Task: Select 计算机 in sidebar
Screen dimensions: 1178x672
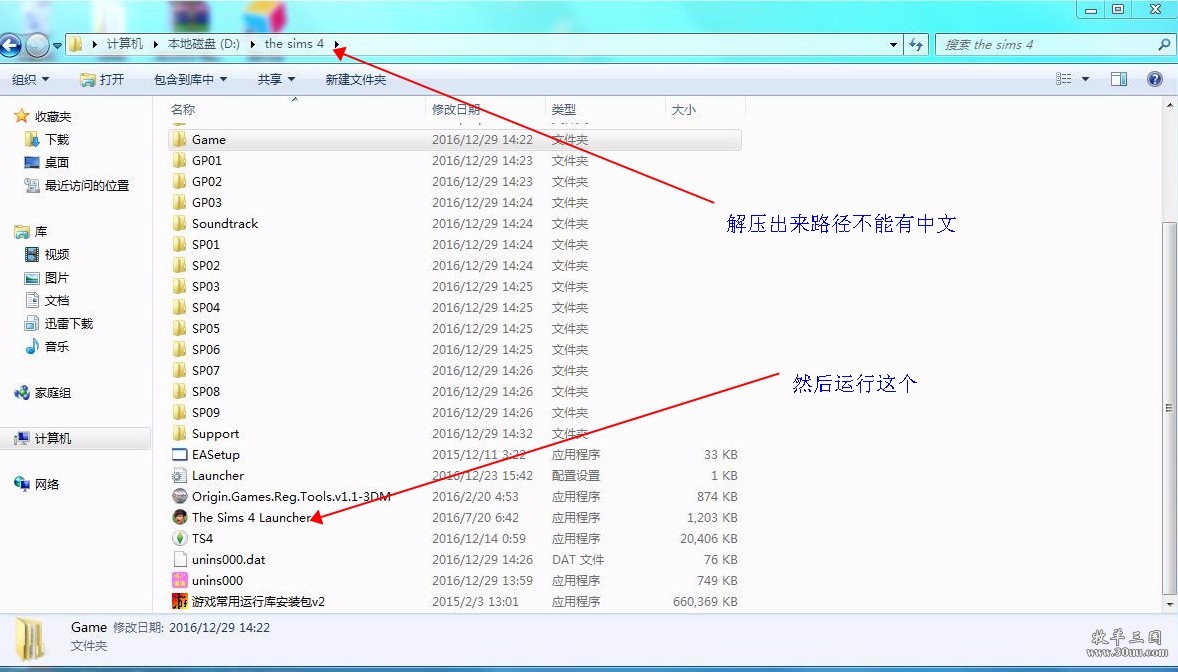Action: pos(53,439)
